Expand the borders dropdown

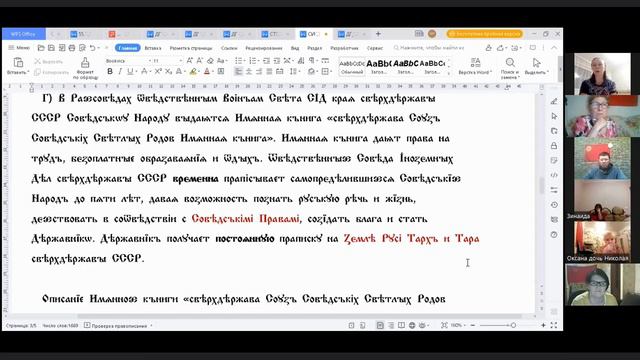(x=331, y=71)
